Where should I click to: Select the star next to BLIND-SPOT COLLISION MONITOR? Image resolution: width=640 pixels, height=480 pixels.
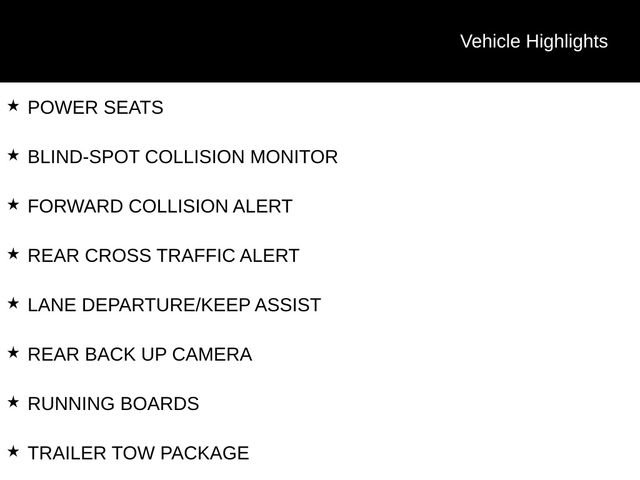(x=13, y=155)
